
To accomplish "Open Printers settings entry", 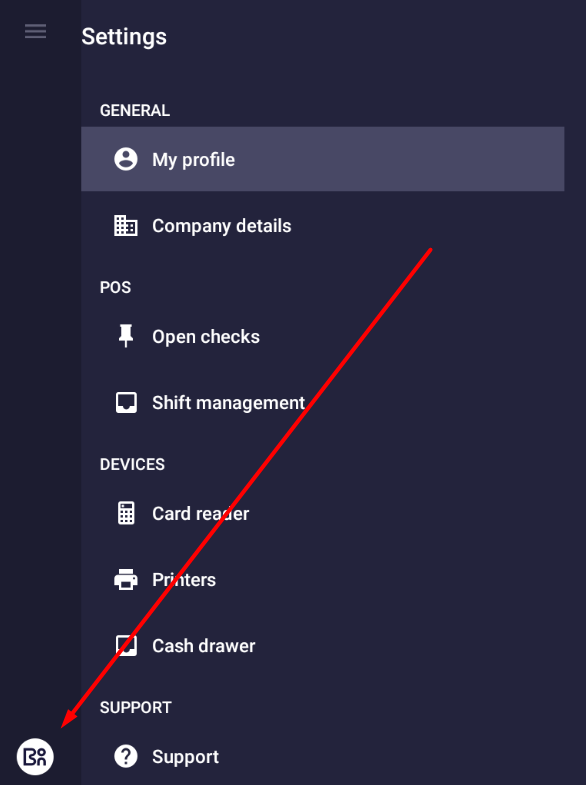I will click(x=323, y=579).
